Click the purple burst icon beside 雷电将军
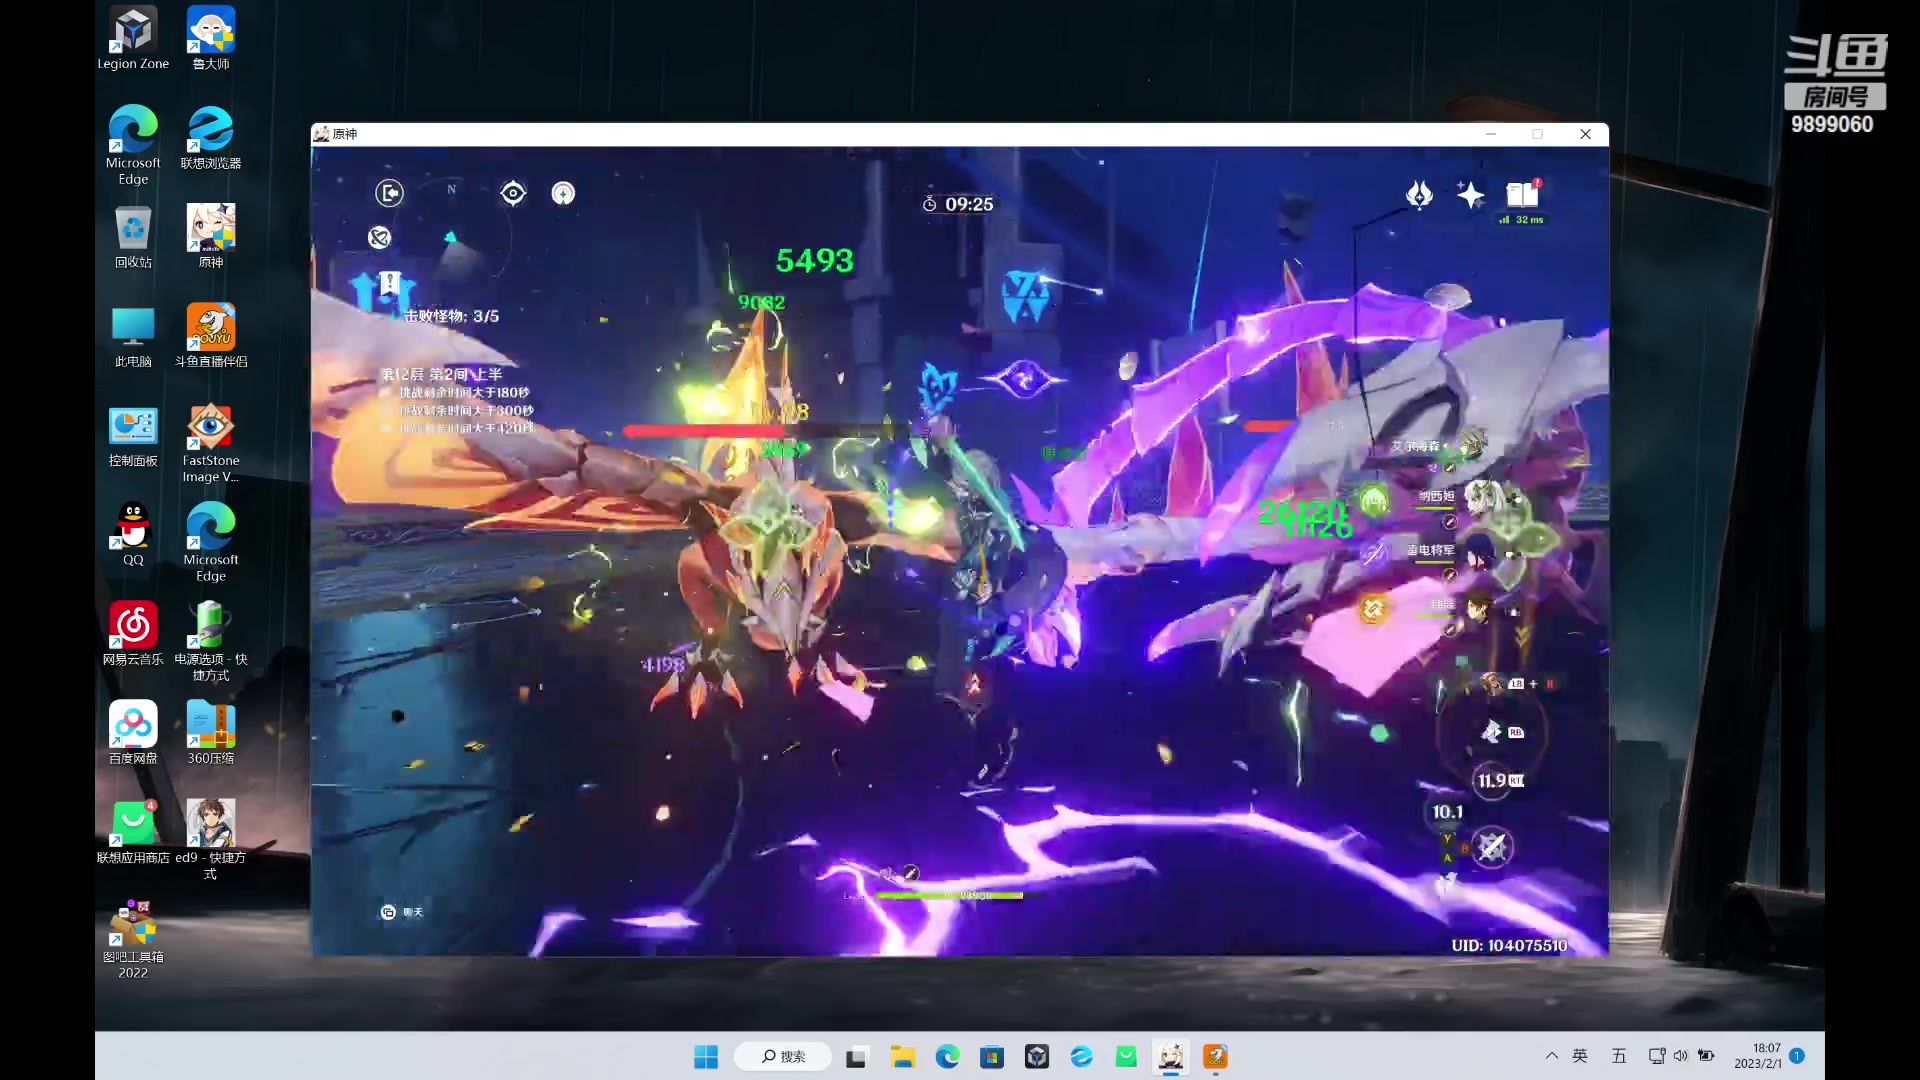Screen dimensions: 1920x1080 tap(1374, 553)
